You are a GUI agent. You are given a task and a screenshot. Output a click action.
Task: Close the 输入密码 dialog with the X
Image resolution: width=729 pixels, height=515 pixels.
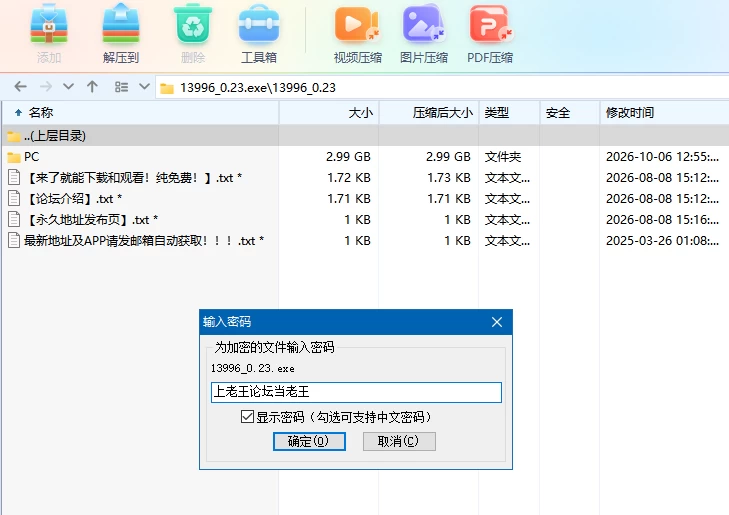click(x=497, y=322)
